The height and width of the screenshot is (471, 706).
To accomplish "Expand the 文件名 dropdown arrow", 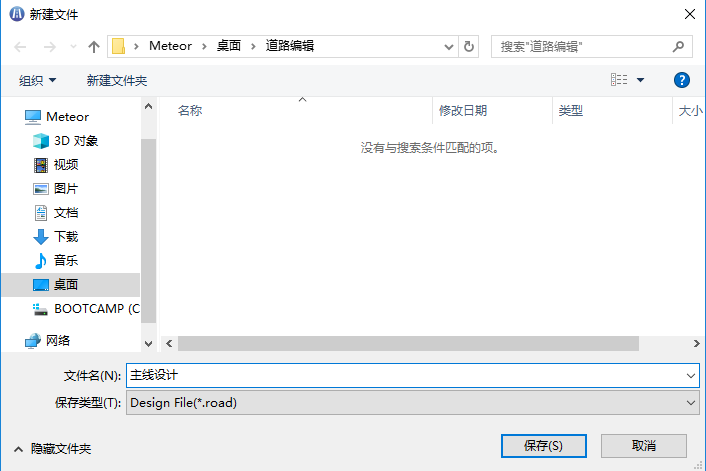I will pyautogui.click(x=691, y=376).
